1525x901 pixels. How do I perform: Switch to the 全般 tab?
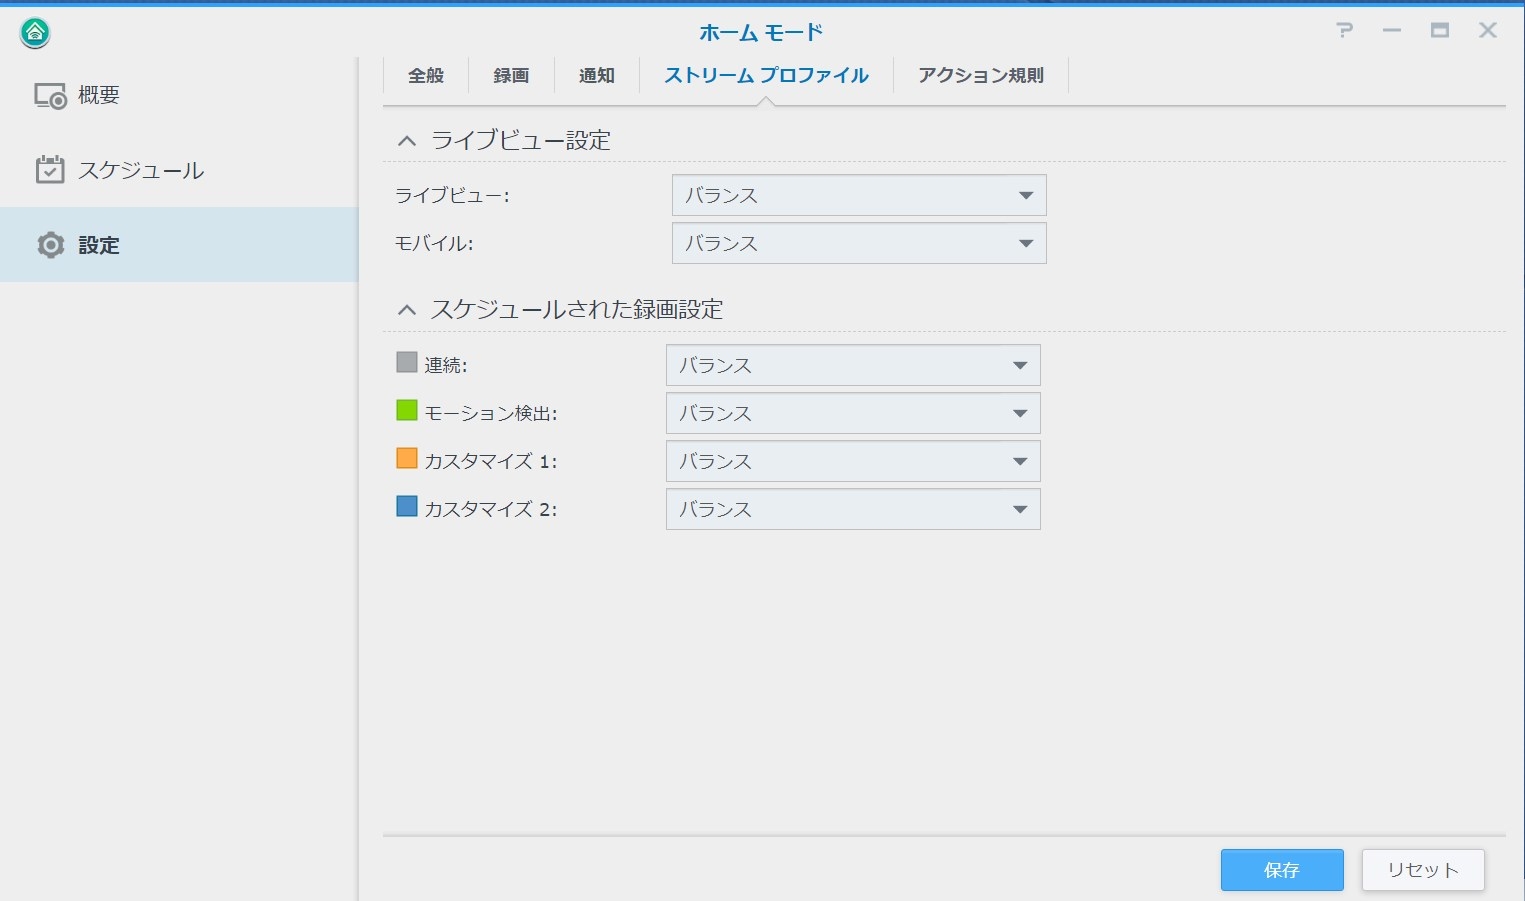(x=426, y=75)
